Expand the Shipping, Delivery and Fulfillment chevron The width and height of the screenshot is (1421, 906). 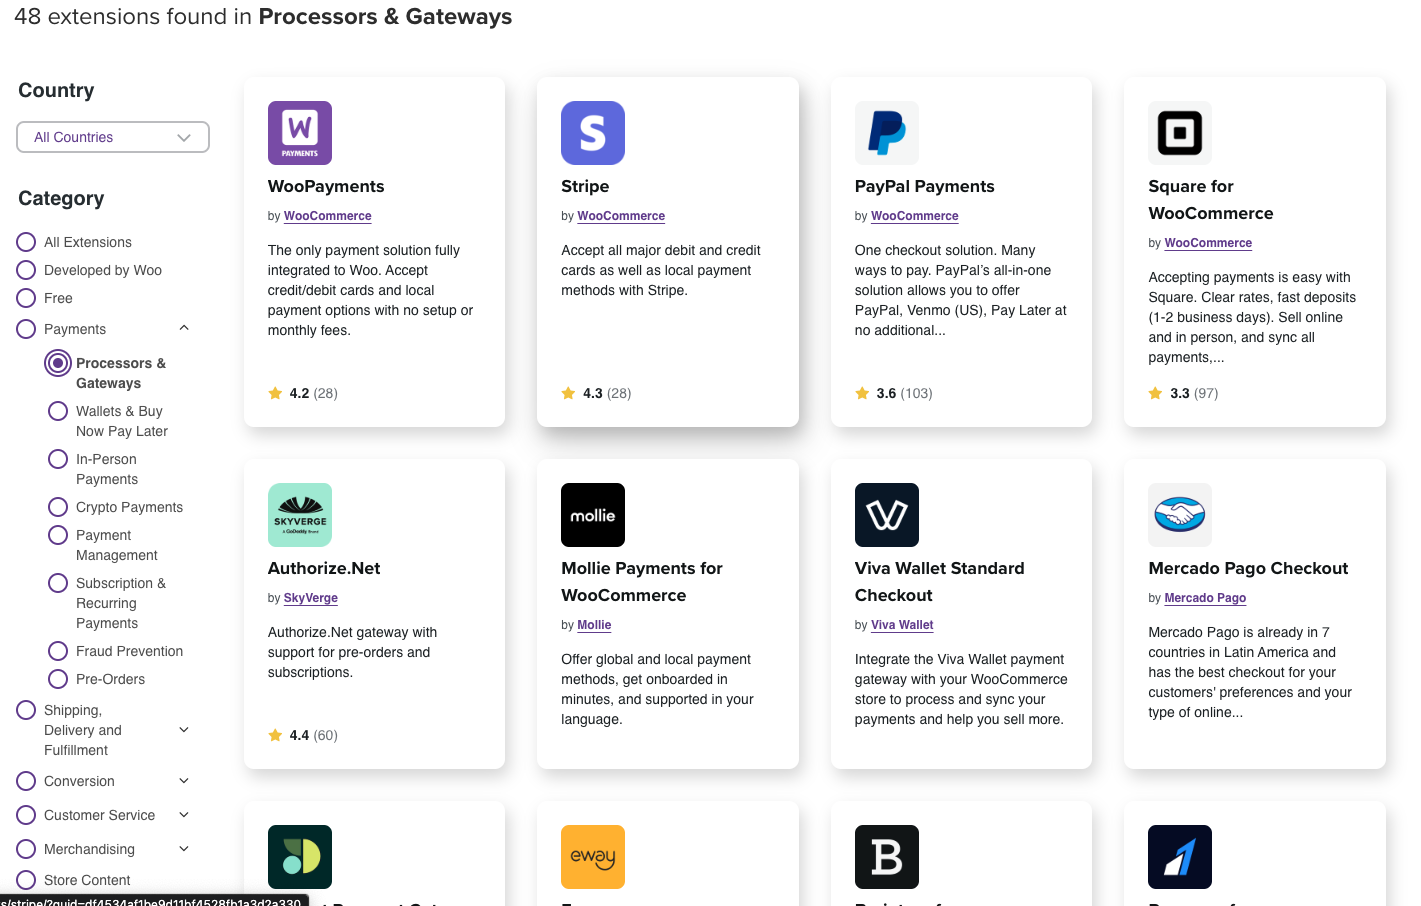pyautogui.click(x=184, y=730)
